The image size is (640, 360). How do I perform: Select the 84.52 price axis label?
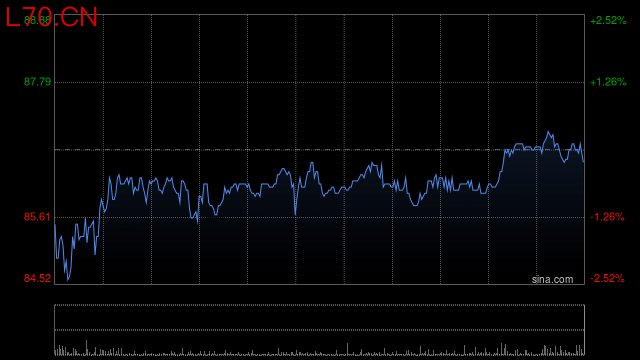[38, 278]
